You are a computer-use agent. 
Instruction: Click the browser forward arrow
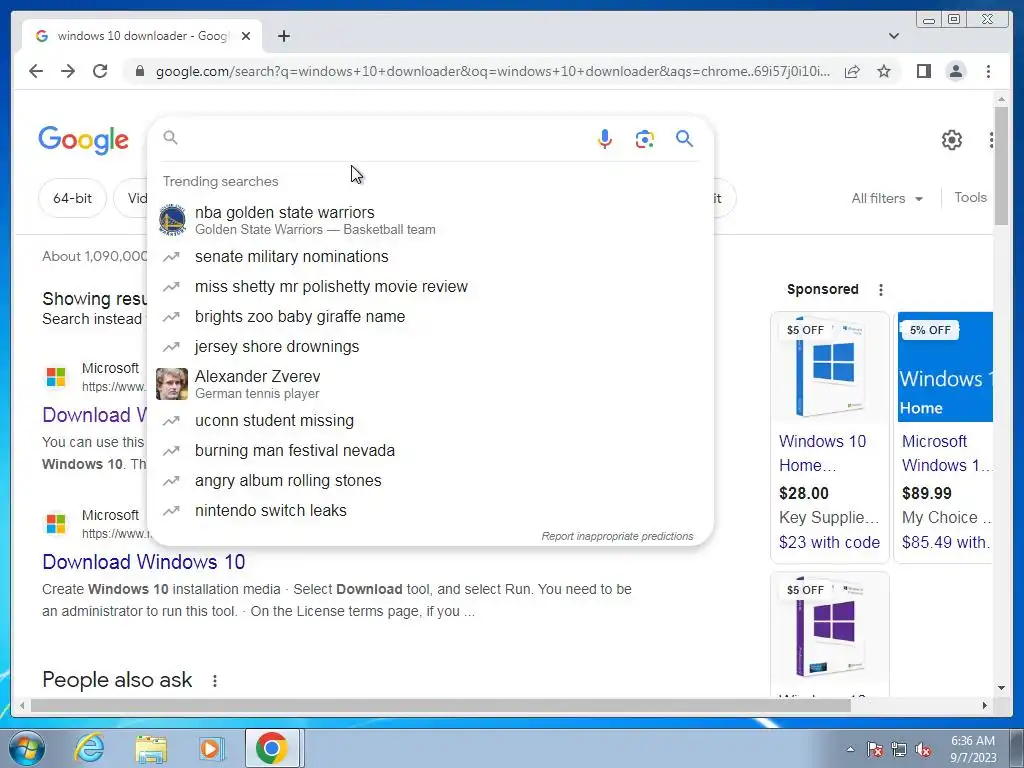(x=68, y=71)
